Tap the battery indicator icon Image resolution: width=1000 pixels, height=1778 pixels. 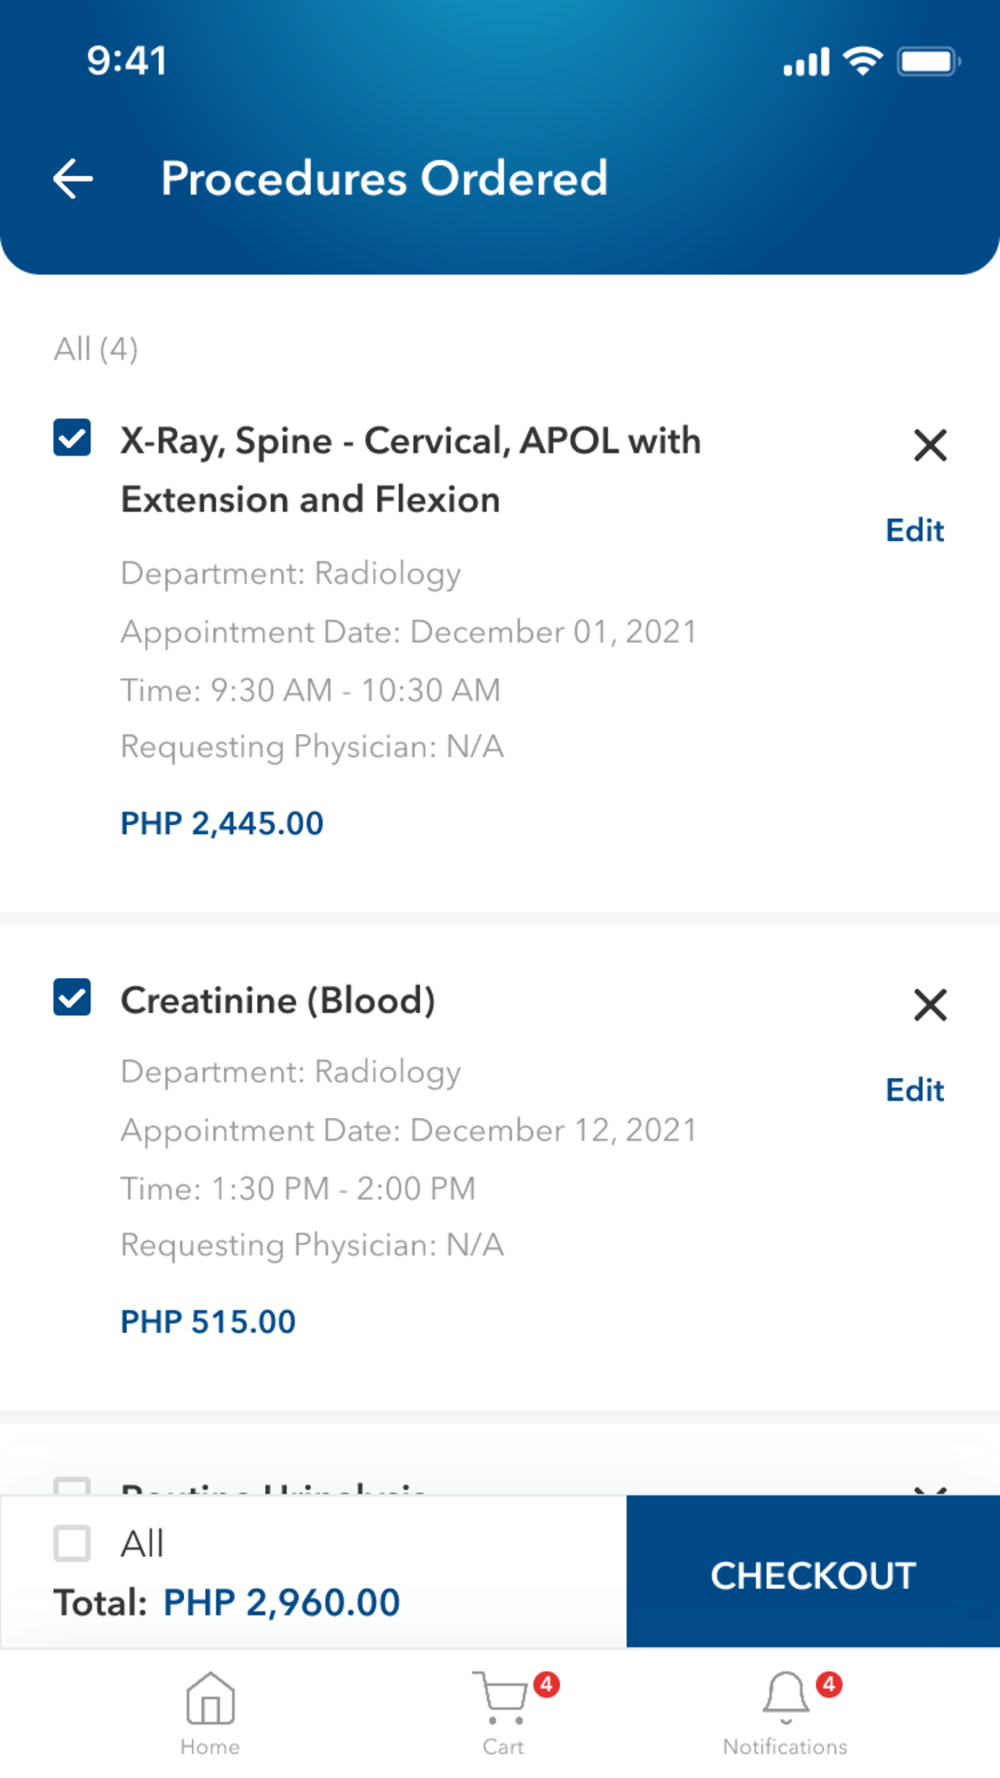click(x=929, y=62)
